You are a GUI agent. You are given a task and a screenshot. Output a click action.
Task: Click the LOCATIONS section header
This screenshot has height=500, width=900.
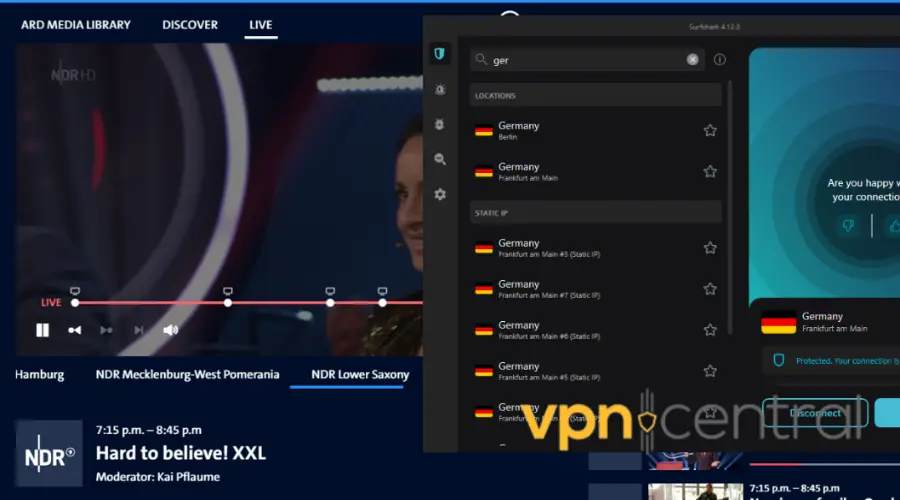click(595, 95)
